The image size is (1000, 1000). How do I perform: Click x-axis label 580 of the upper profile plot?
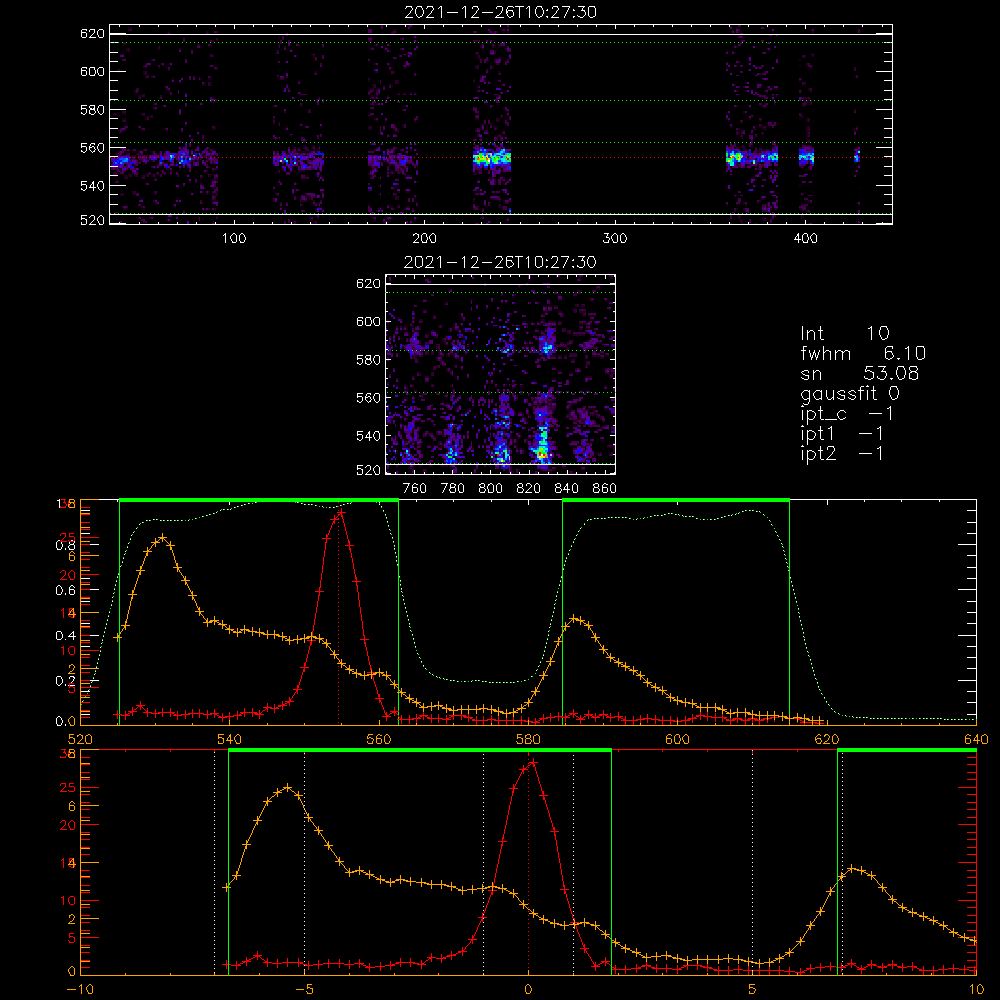pos(528,739)
